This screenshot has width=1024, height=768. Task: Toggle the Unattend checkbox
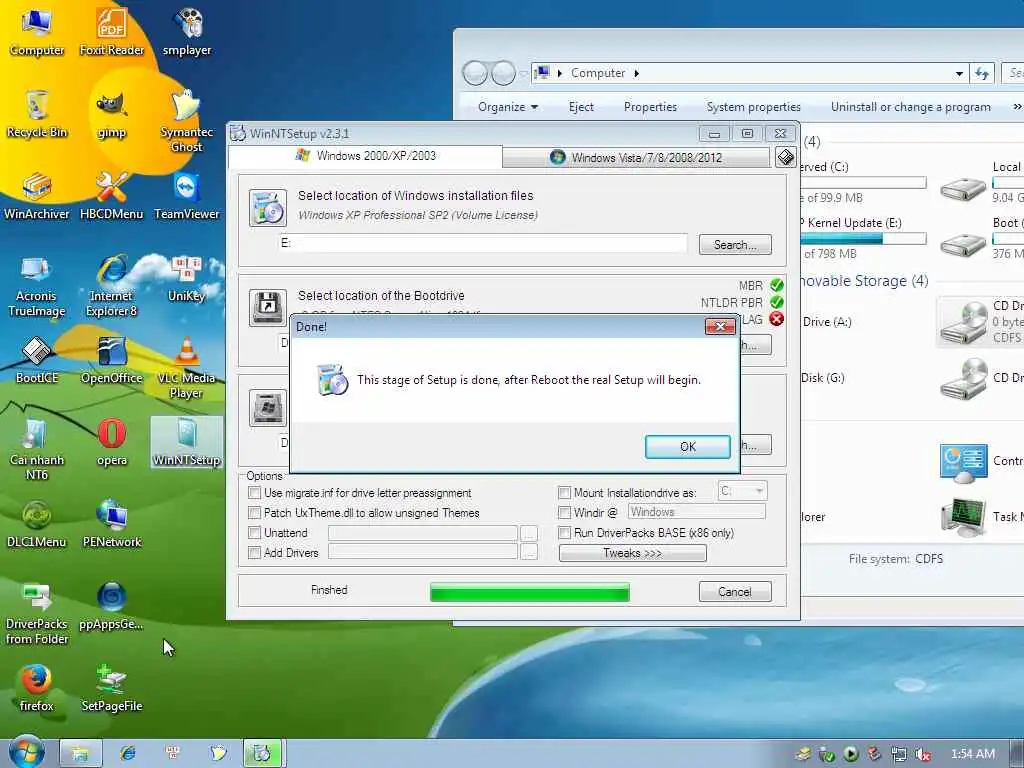[255, 533]
